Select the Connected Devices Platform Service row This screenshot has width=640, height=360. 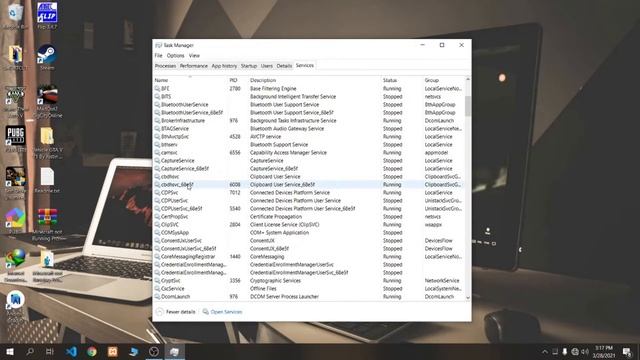coord(309,192)
